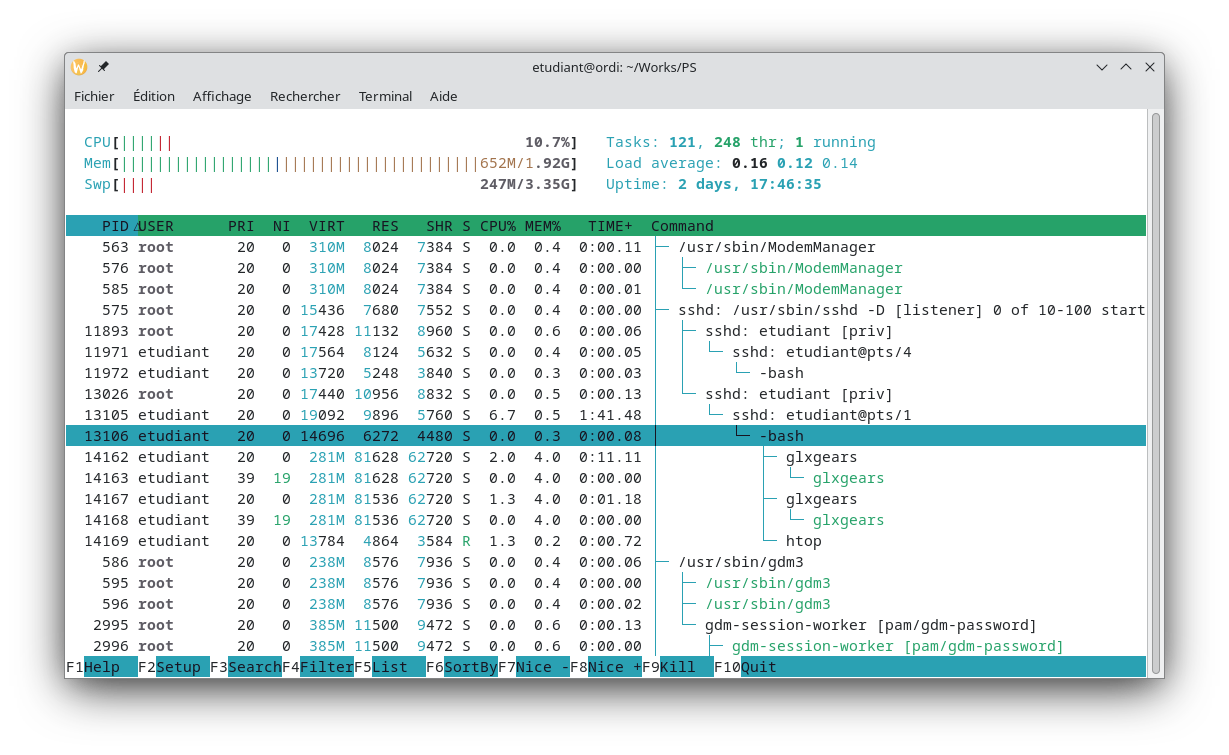This screenshot has width=1229, height=755.
Task: Click the terminal's vertical scrollbar
Action: (x=1155, y=390)
